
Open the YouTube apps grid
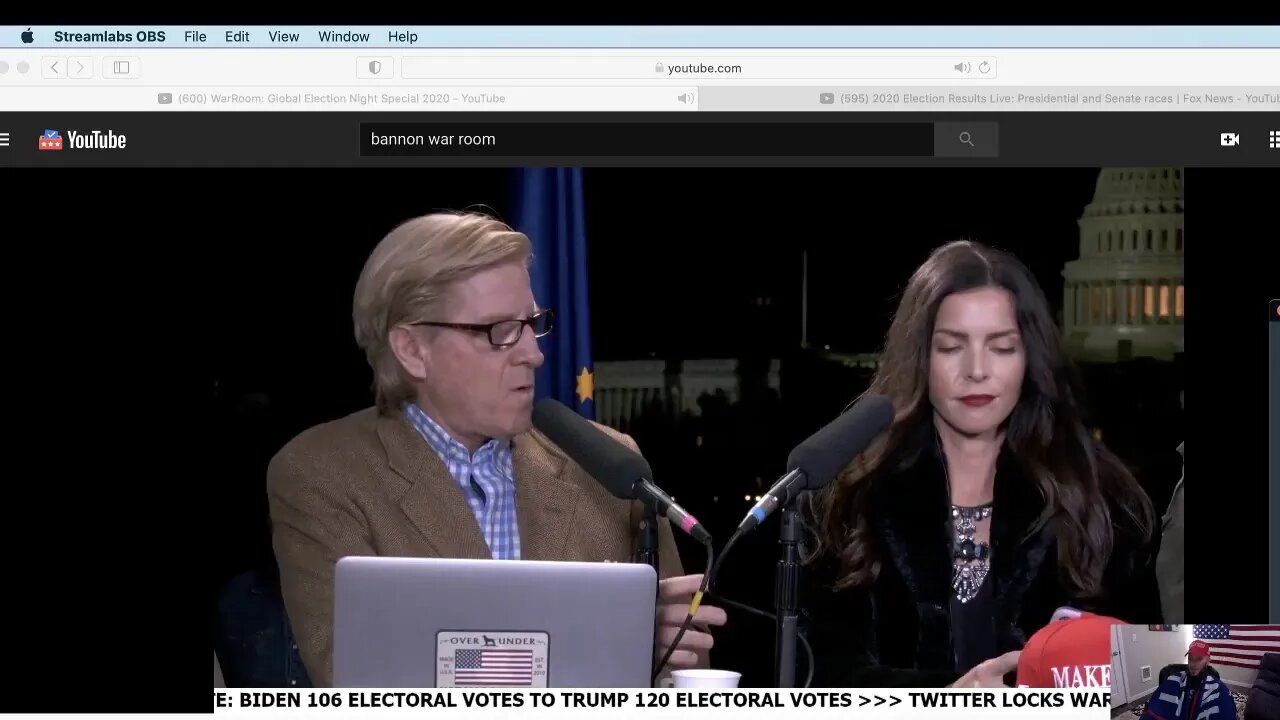tap(1274, 139)
